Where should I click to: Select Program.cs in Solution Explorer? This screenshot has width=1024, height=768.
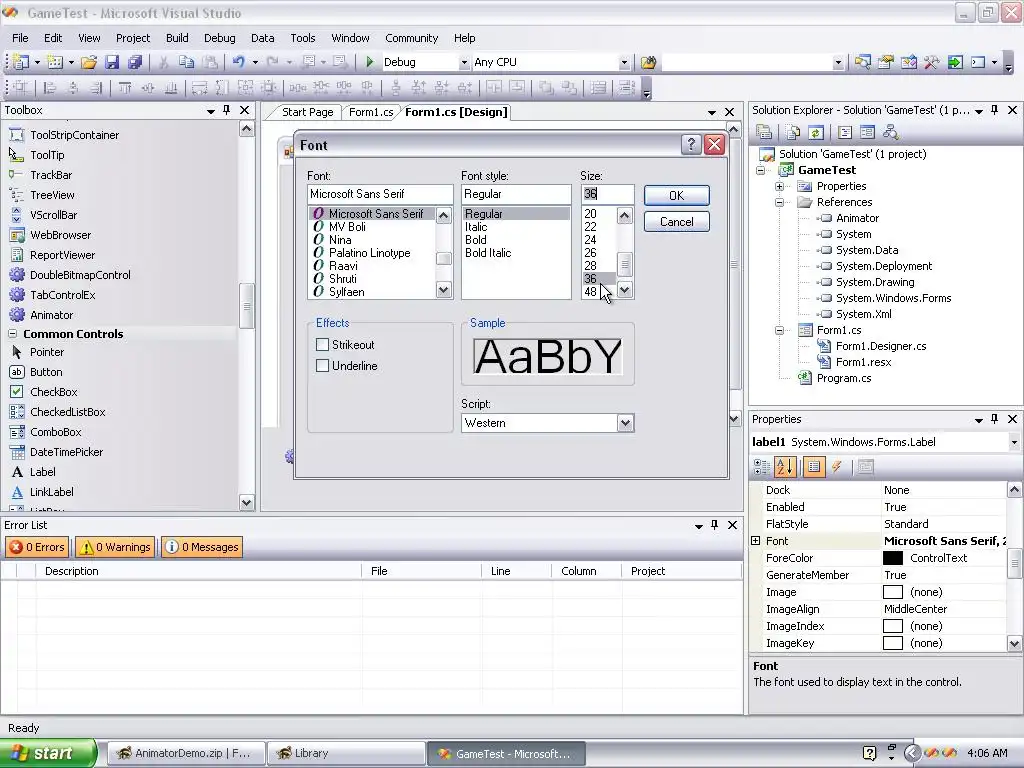[x=843, y=378]
